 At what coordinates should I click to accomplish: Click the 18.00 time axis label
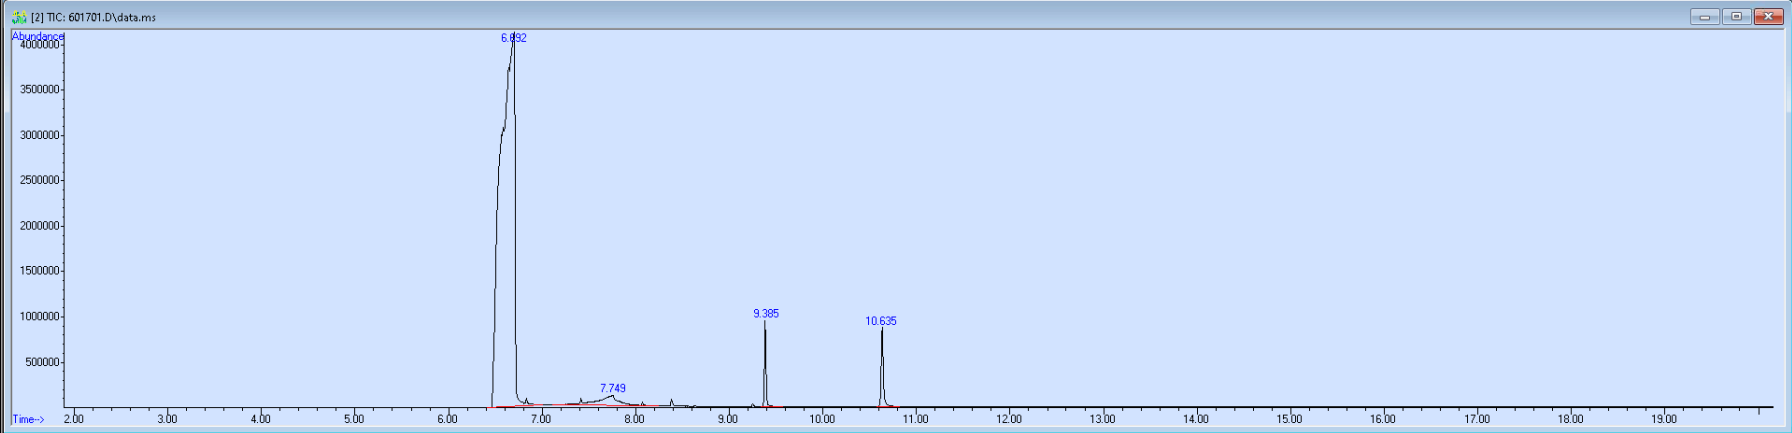tap(1571, 419)
